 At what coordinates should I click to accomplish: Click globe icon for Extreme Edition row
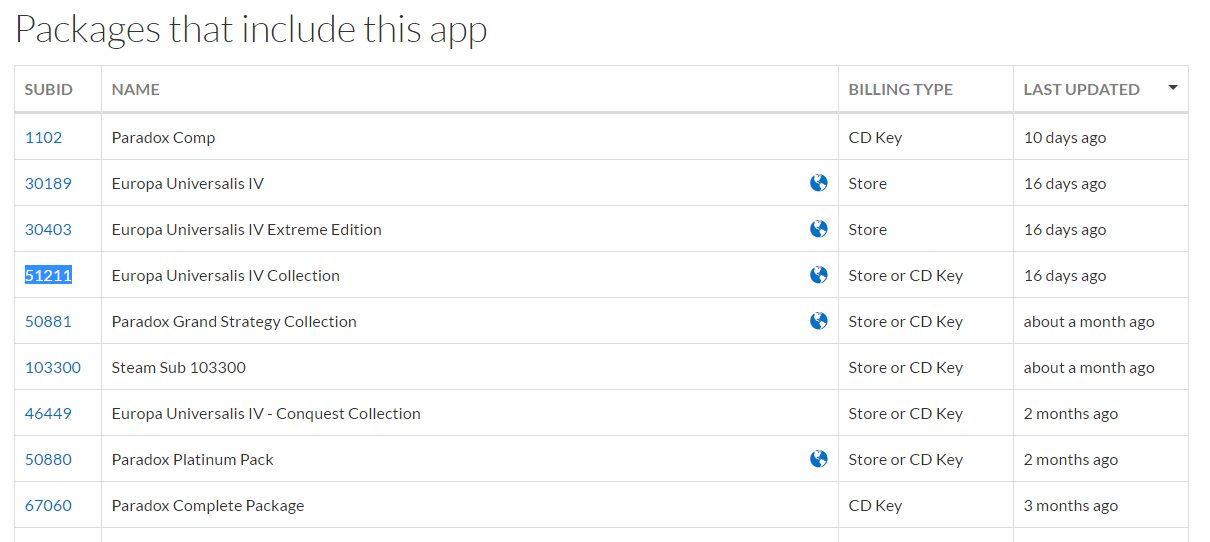click(x=819, y=229)
